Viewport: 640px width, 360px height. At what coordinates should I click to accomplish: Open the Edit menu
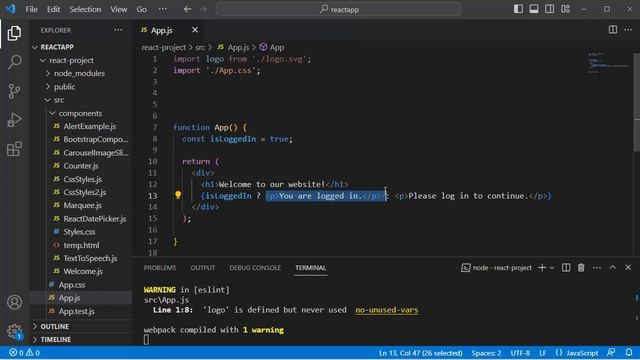click(x=53, y=9)
